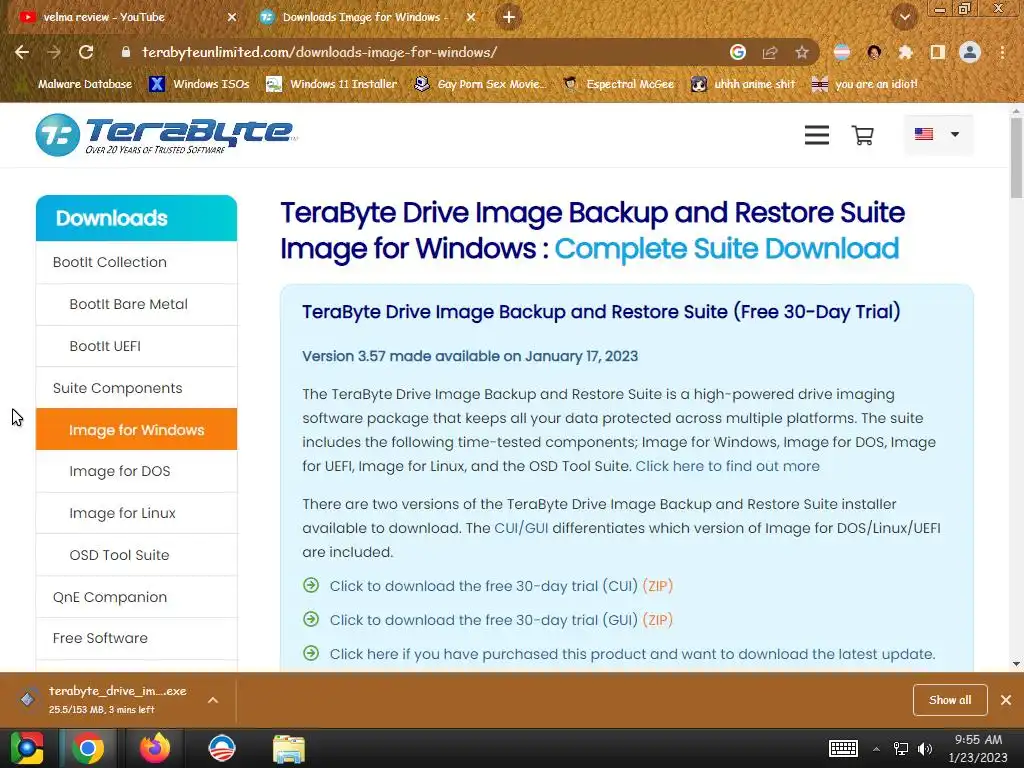1024x768 pixels.
Task: Select Free Software in the sidebar
Action: (x=136, y=638)
